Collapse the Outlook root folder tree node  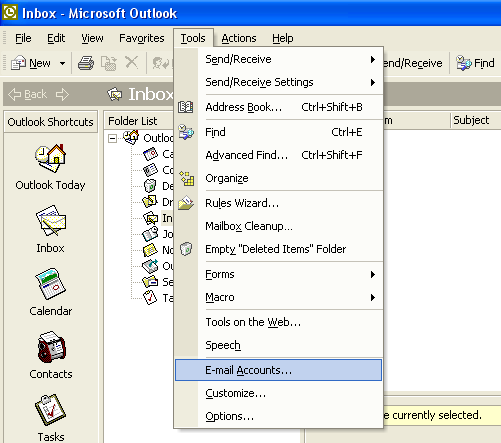113,138
